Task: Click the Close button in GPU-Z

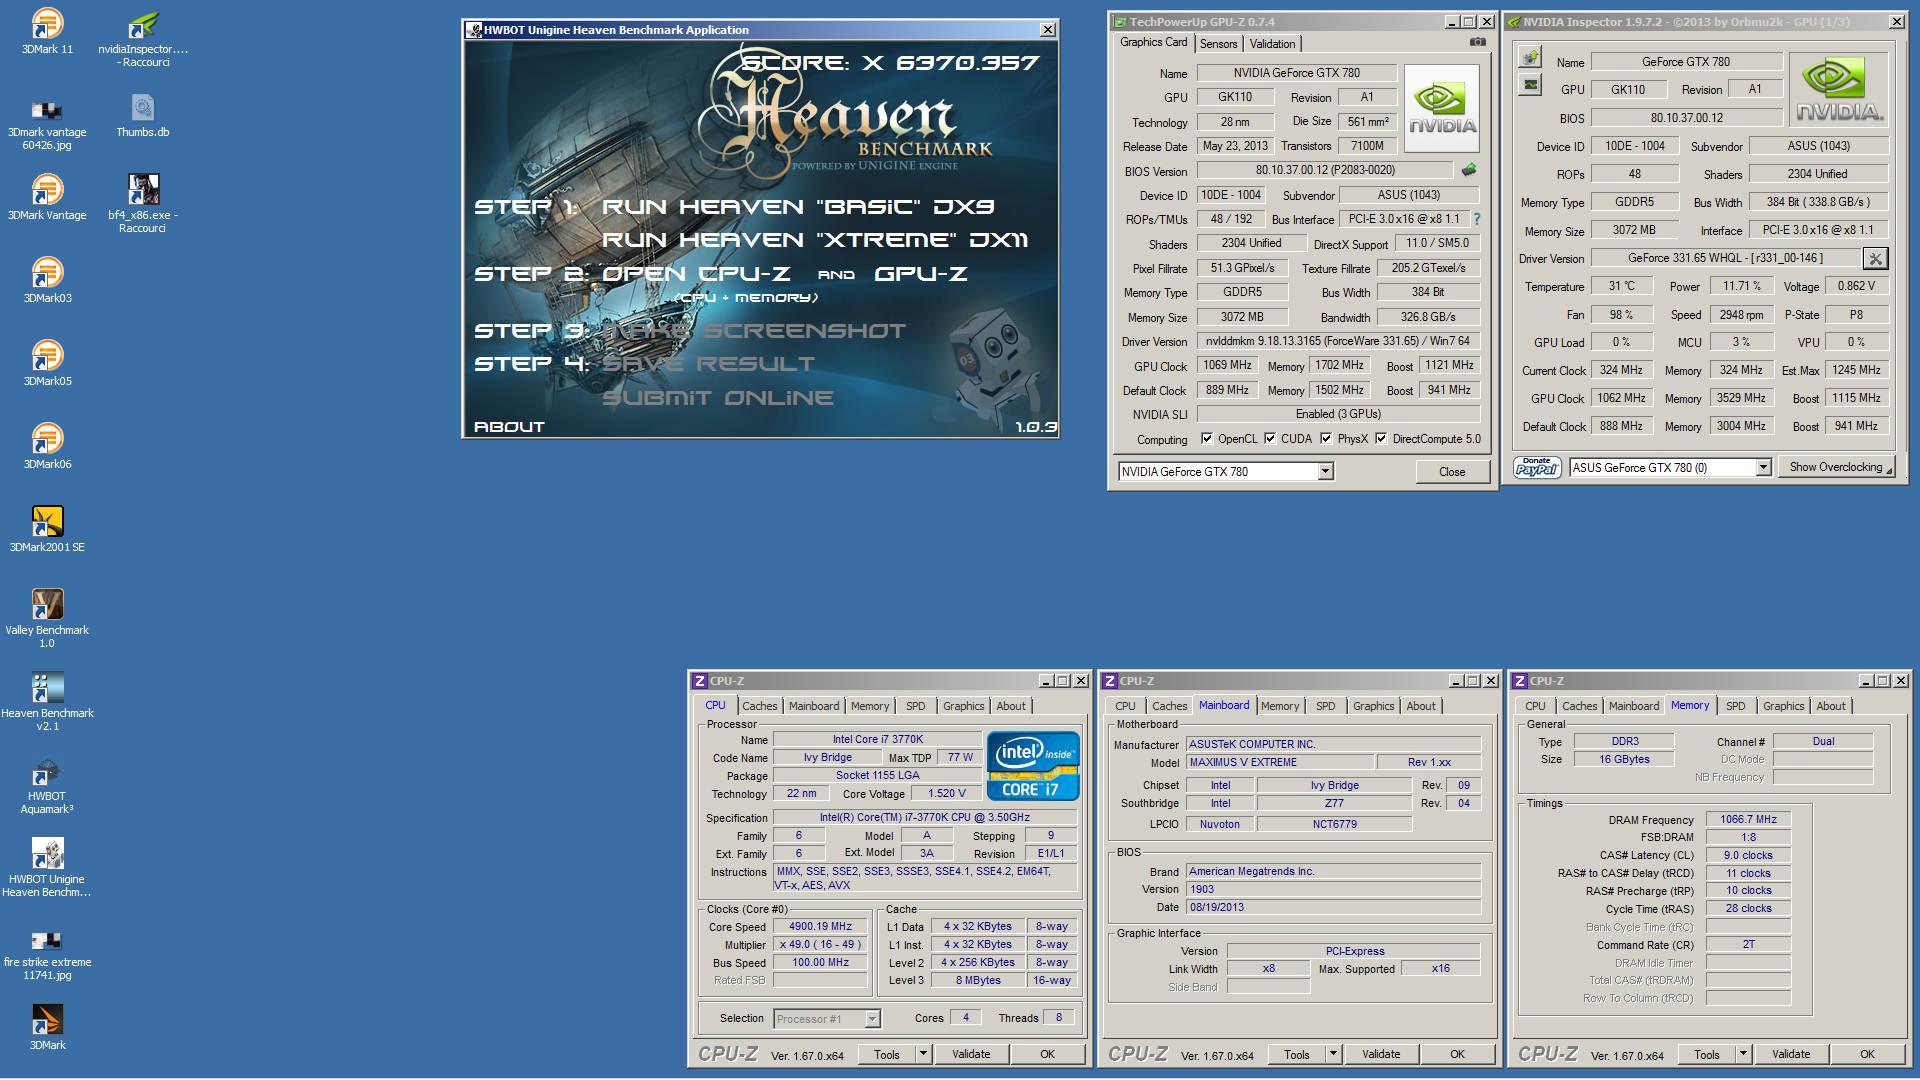Action: click(1452, 471)
